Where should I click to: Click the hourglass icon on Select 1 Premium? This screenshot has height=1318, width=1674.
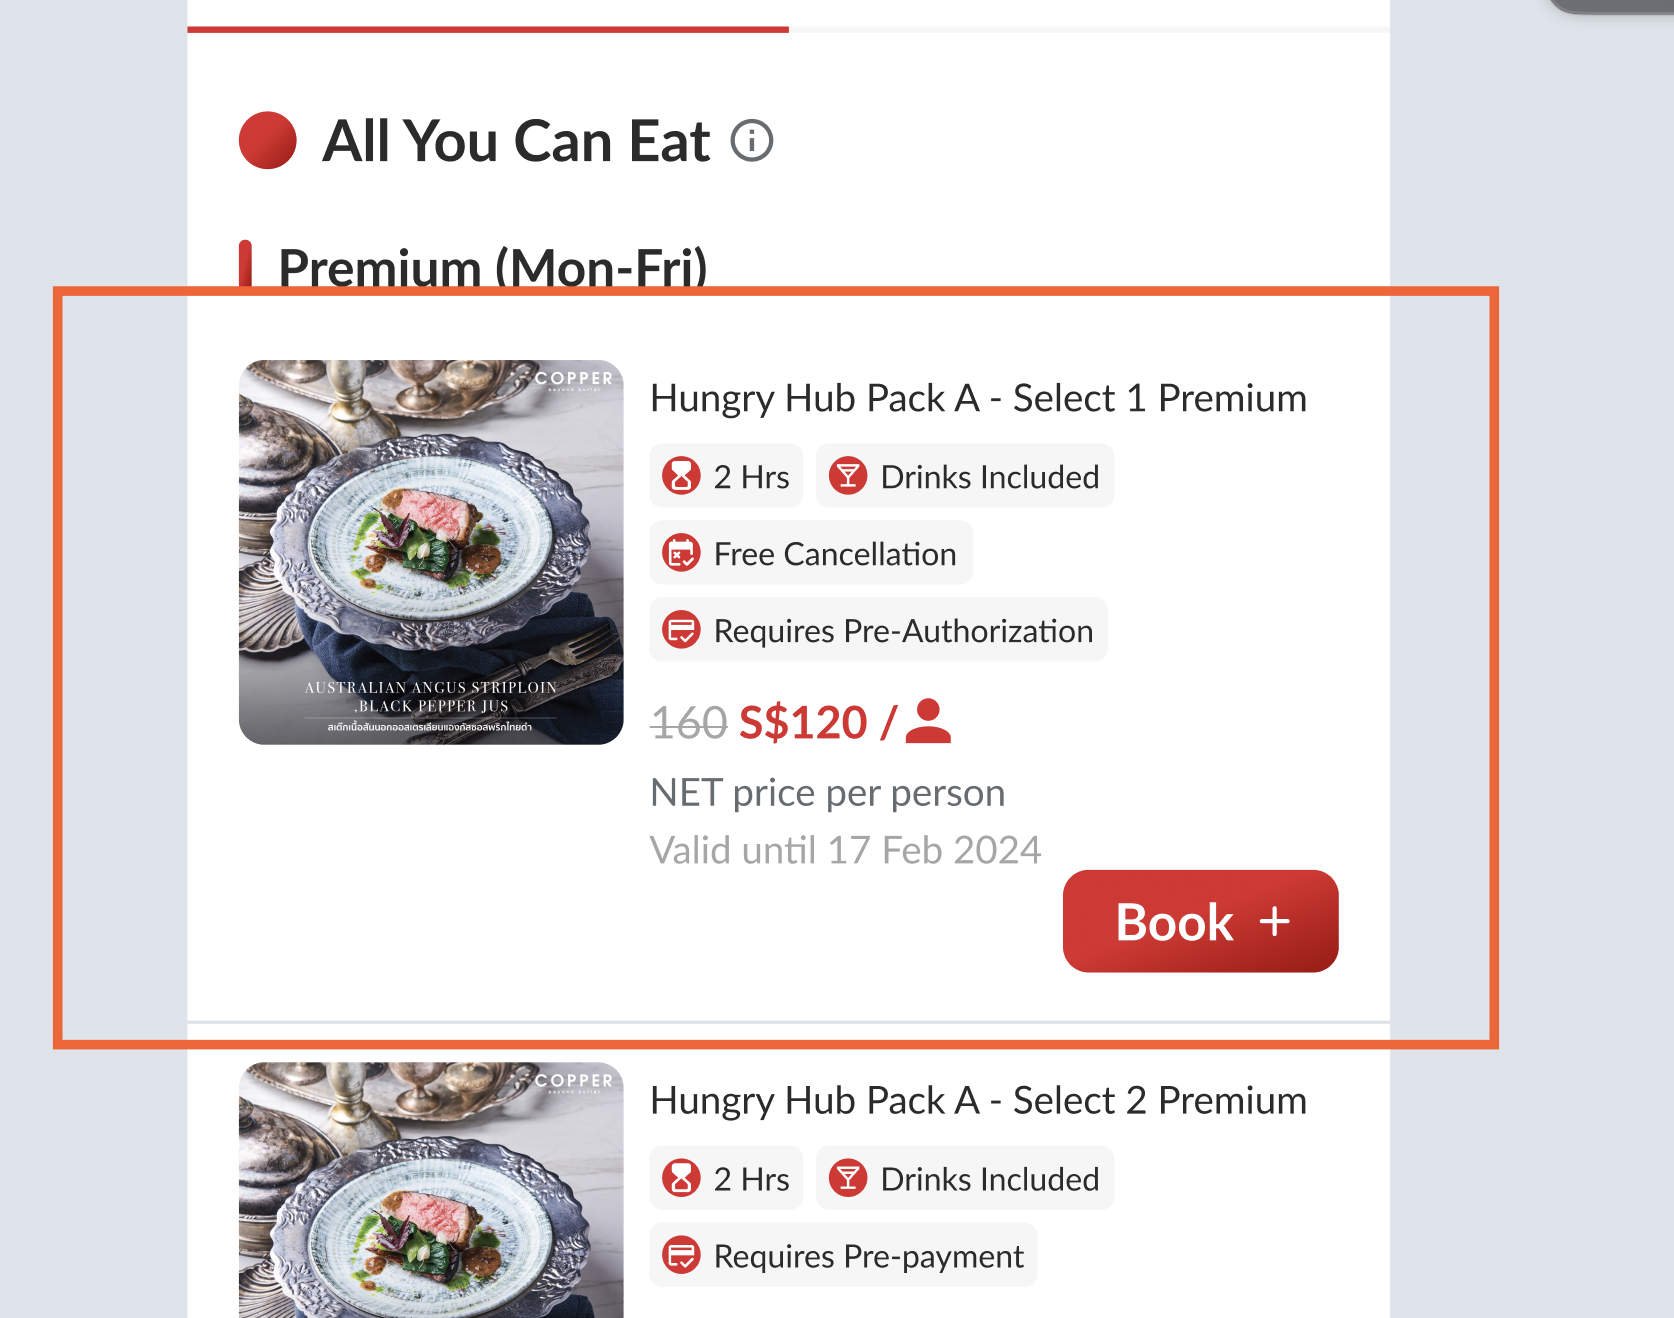(x=682, y=476)
